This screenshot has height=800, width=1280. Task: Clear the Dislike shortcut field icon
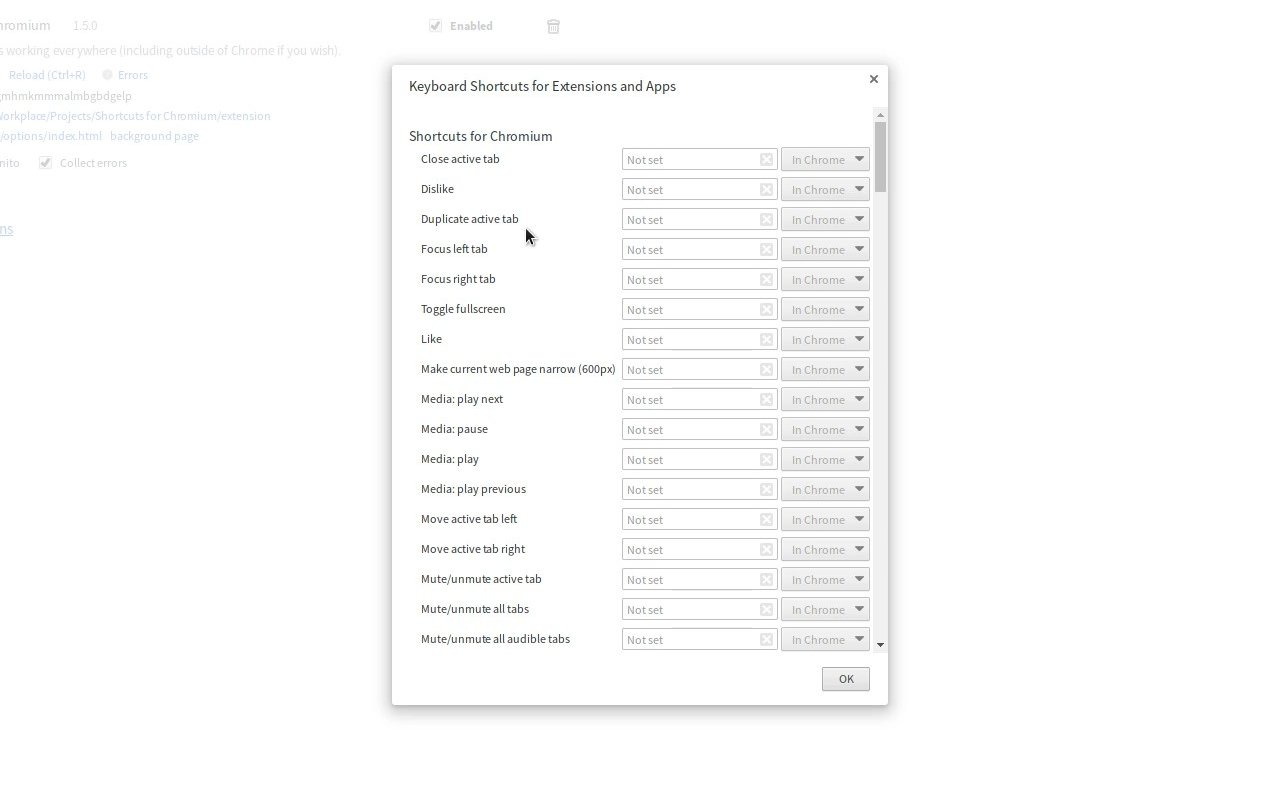766,190
